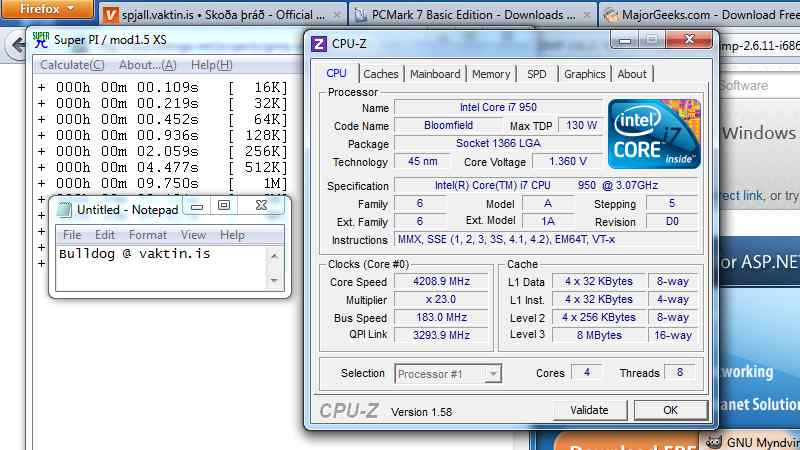This screenshot has width=800, height=450.
Task: Open the Calculate menu in Super PI
Action: click(71, 65)
